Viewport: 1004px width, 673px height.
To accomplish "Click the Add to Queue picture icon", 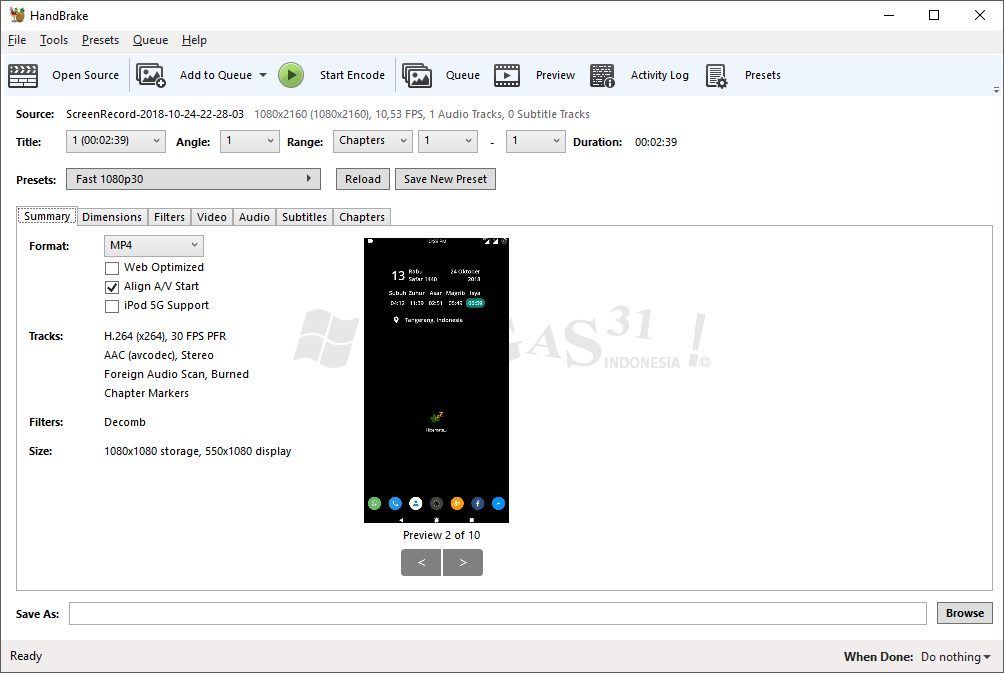I will (x=151, y=76).
